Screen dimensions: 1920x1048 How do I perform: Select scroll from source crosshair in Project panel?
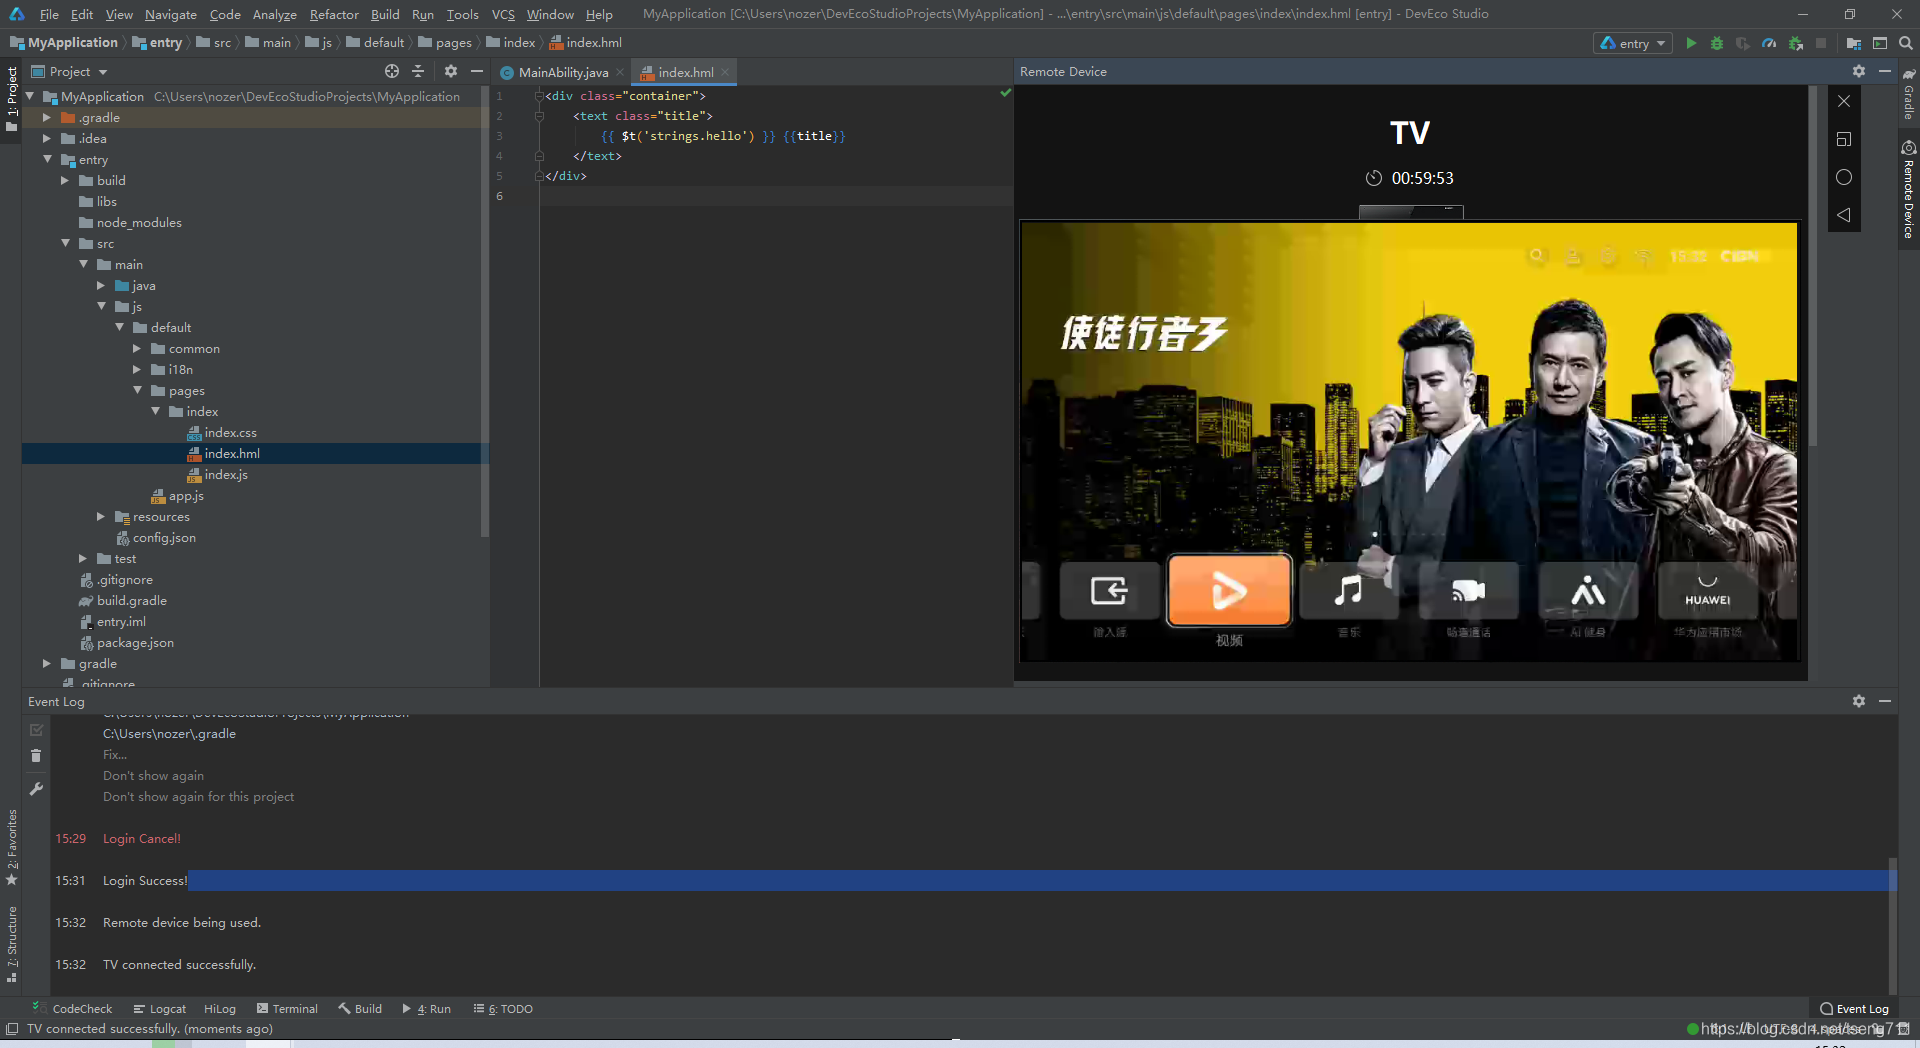[x=392, y=71]
